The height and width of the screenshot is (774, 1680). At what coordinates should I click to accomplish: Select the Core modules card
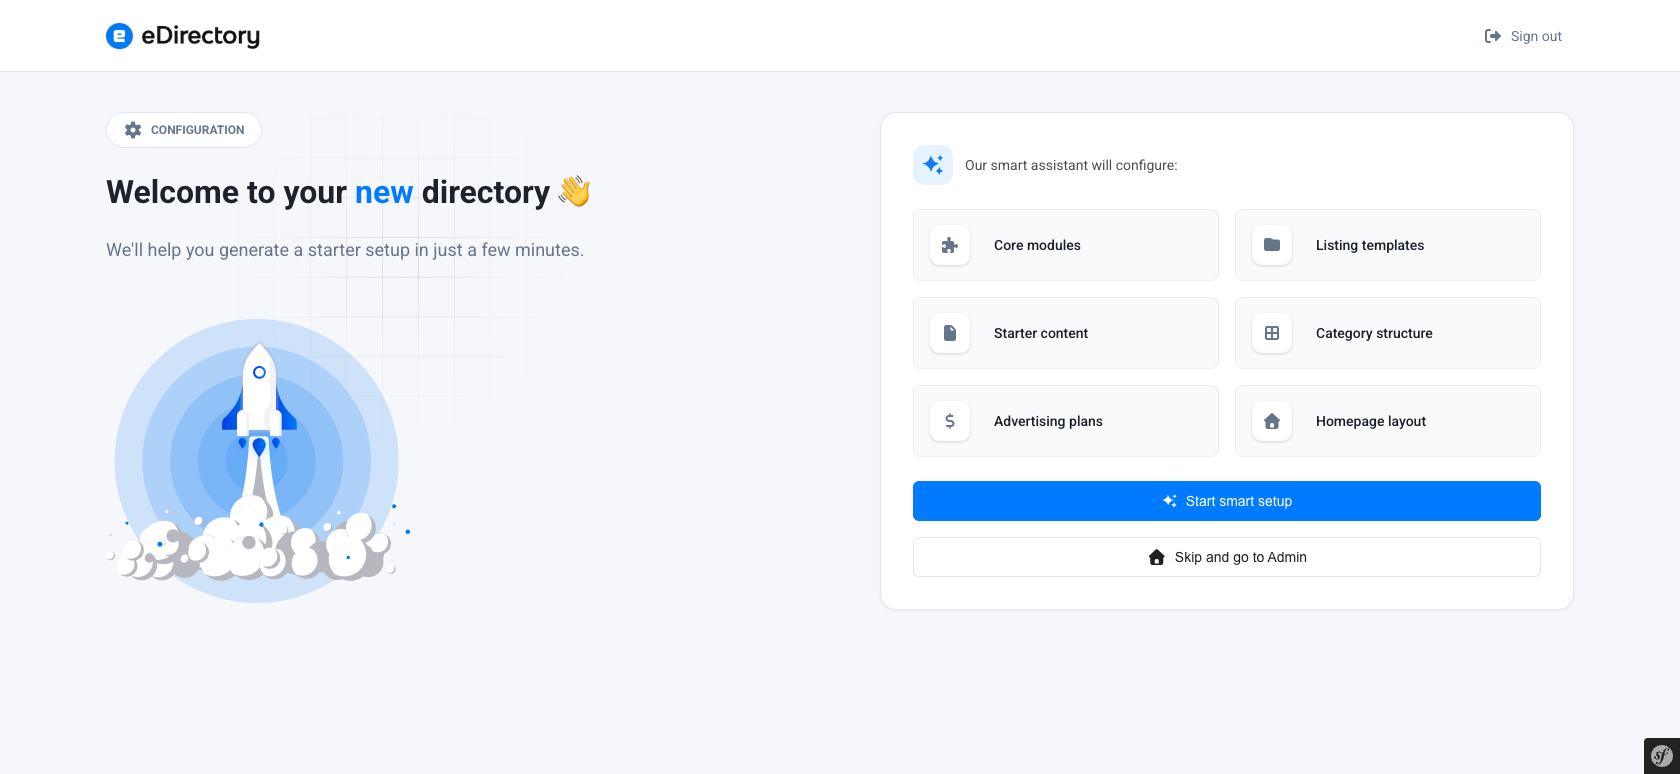pos(1066,245)
